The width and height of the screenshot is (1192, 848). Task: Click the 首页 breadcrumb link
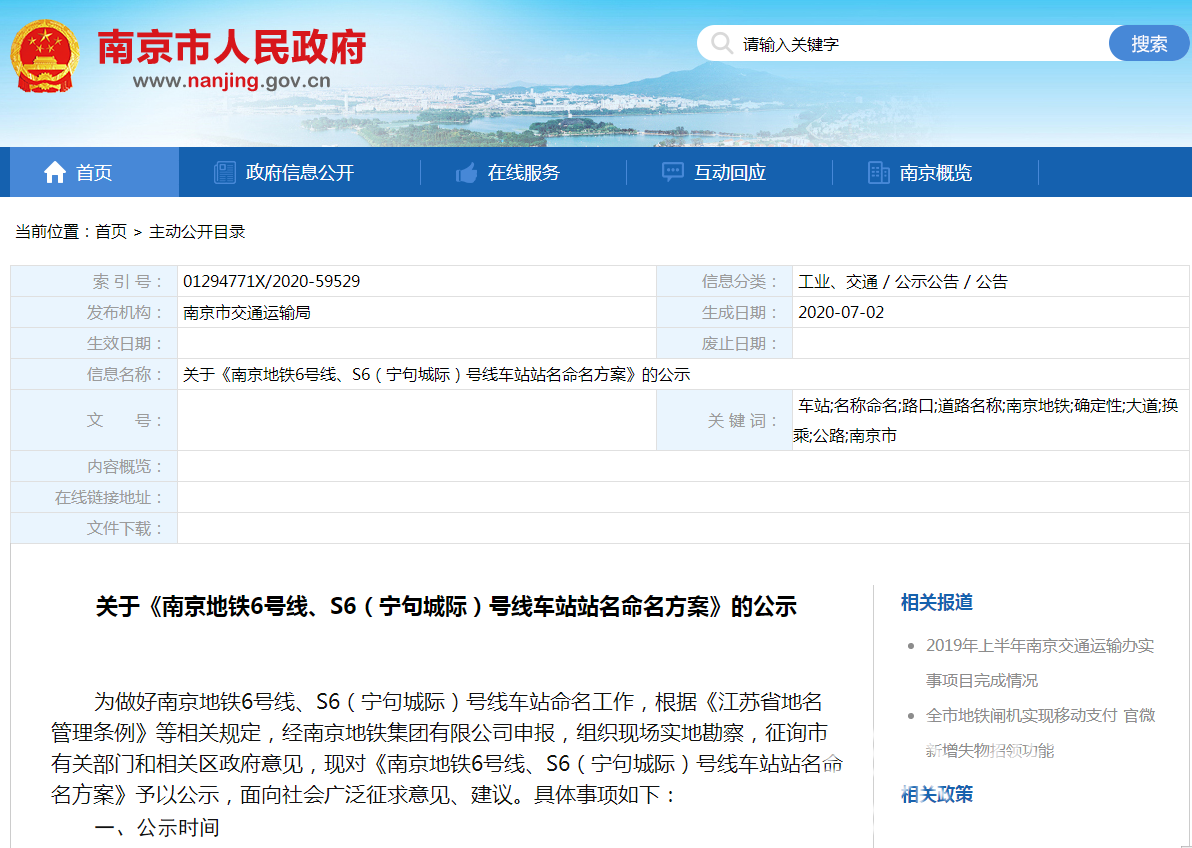click(x=111, y=231)
